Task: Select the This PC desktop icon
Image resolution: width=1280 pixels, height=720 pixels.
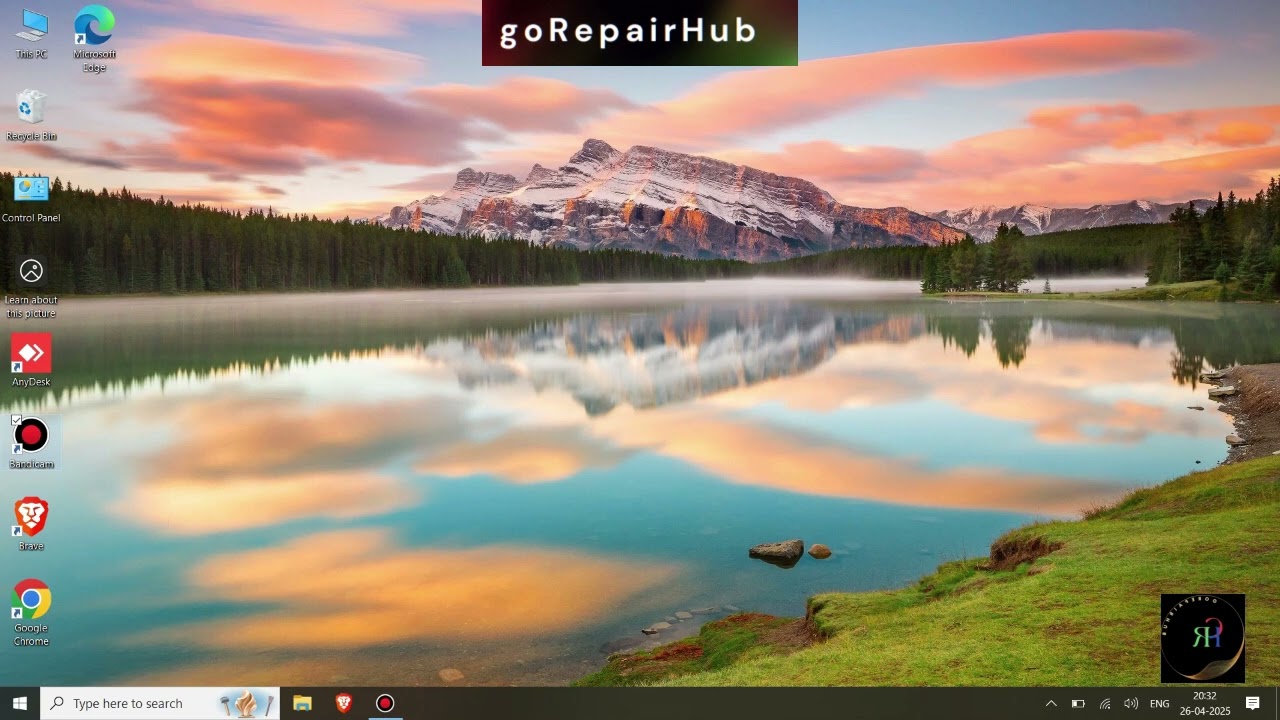Action: 31,34
